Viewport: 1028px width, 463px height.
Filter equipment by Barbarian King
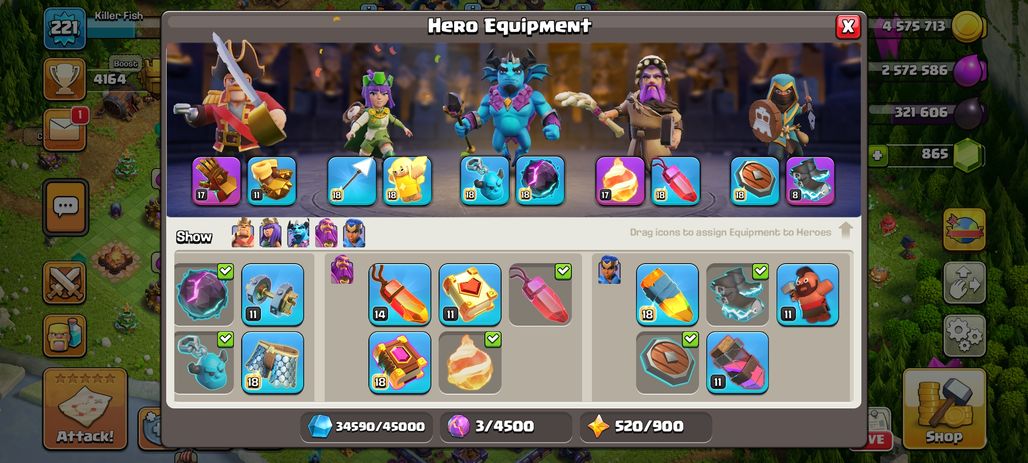tap(243, 233)
